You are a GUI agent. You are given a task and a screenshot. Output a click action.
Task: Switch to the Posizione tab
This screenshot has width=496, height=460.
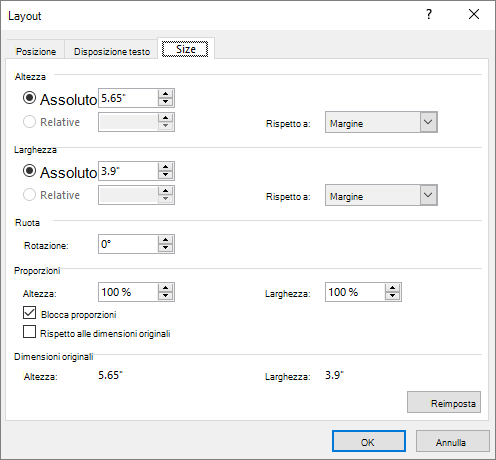(x=36, y=52)
